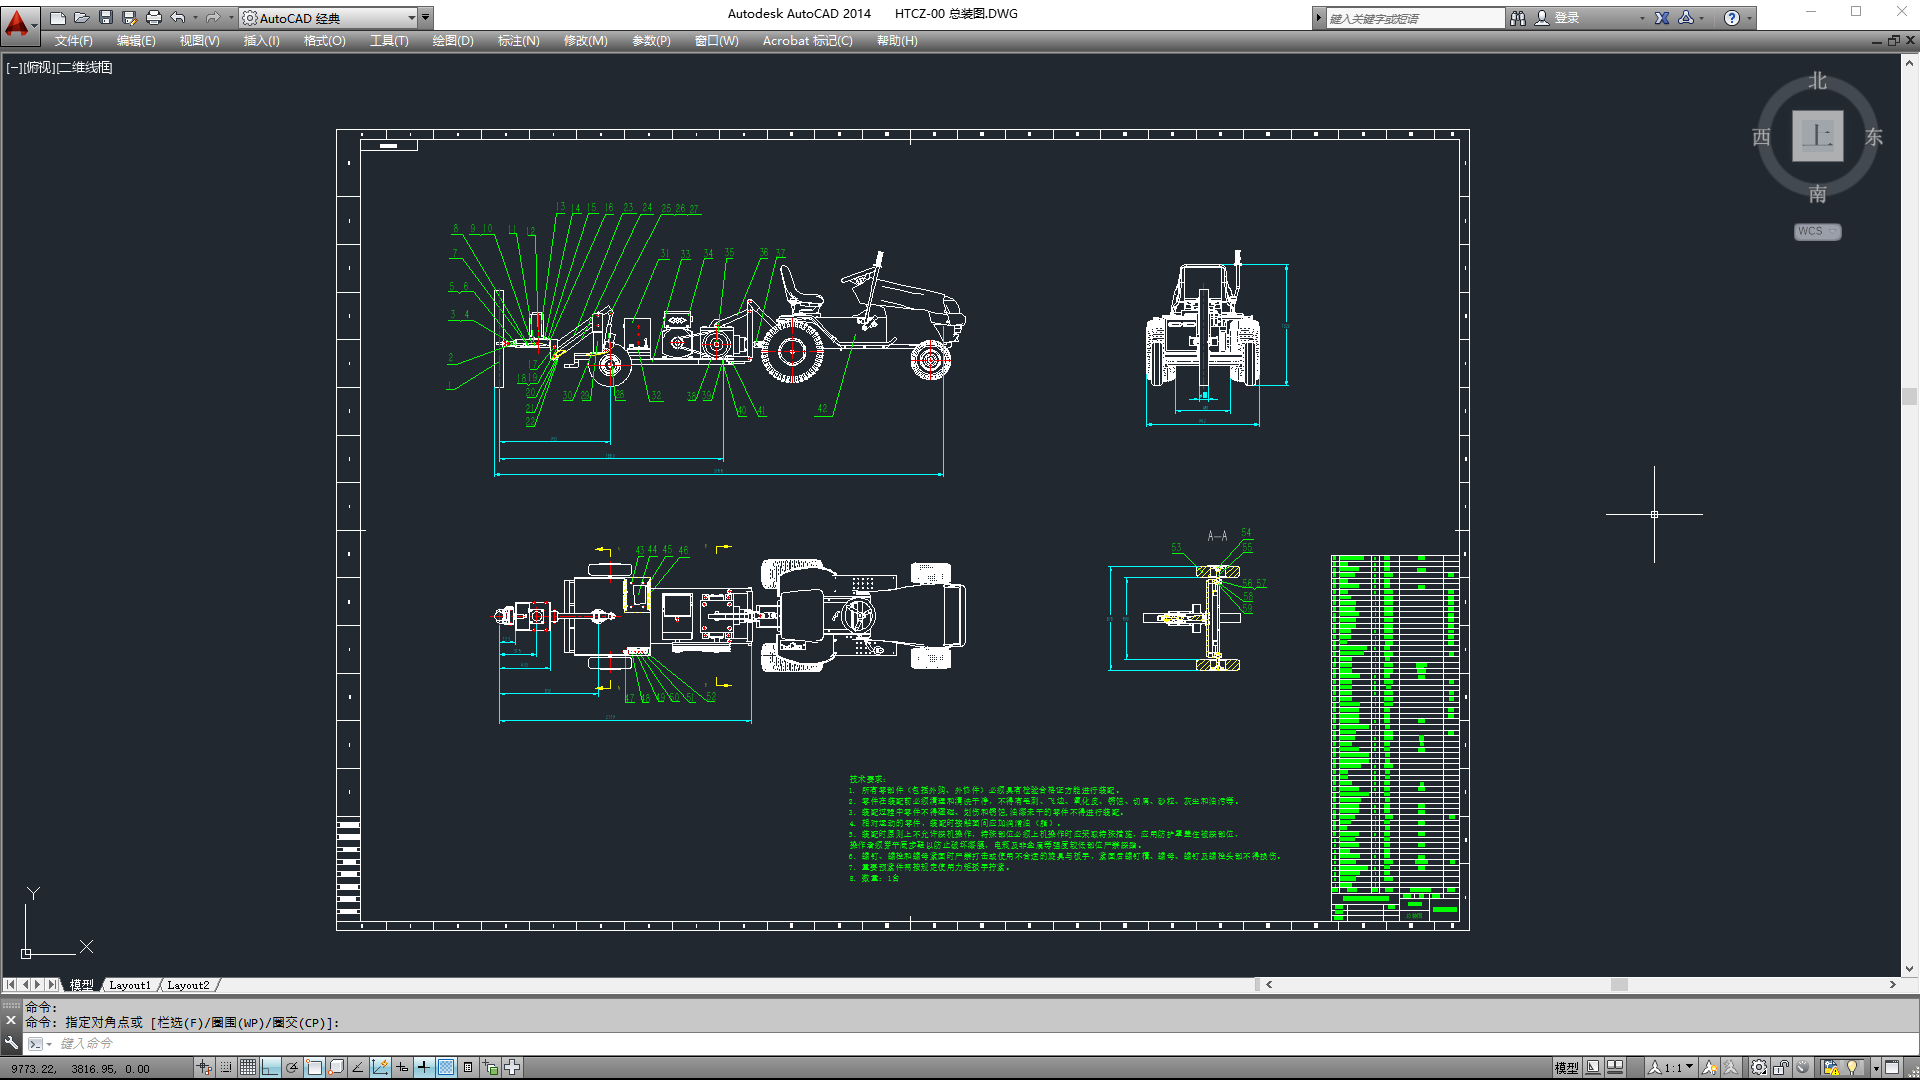Click the 模型 button in the status bar

click(x=1566, y=1067)
